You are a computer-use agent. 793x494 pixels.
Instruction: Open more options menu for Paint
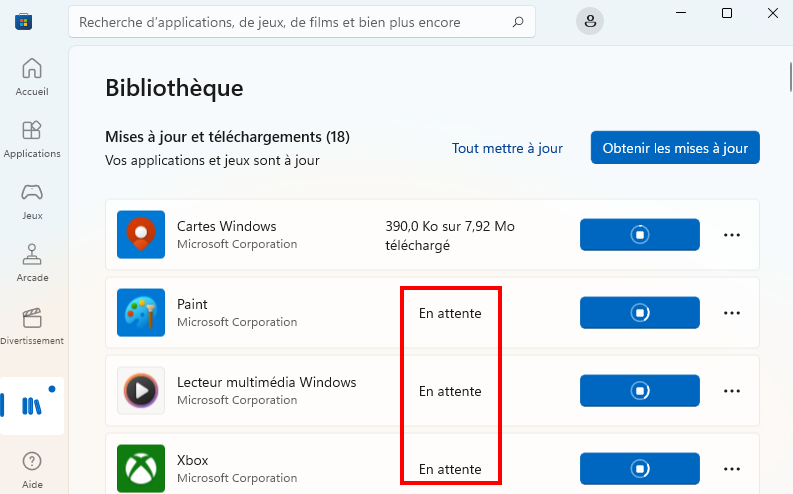tap(732, 312)
